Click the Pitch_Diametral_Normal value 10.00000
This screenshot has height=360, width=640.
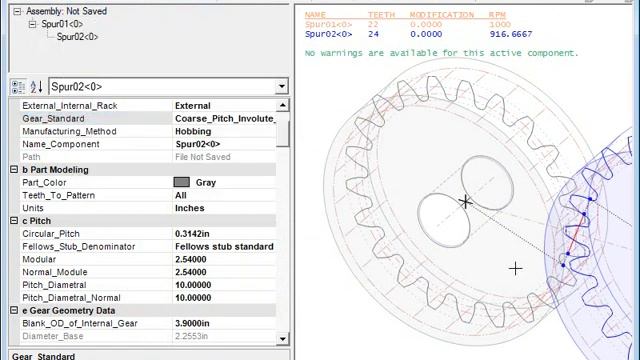tap(193, 298)
